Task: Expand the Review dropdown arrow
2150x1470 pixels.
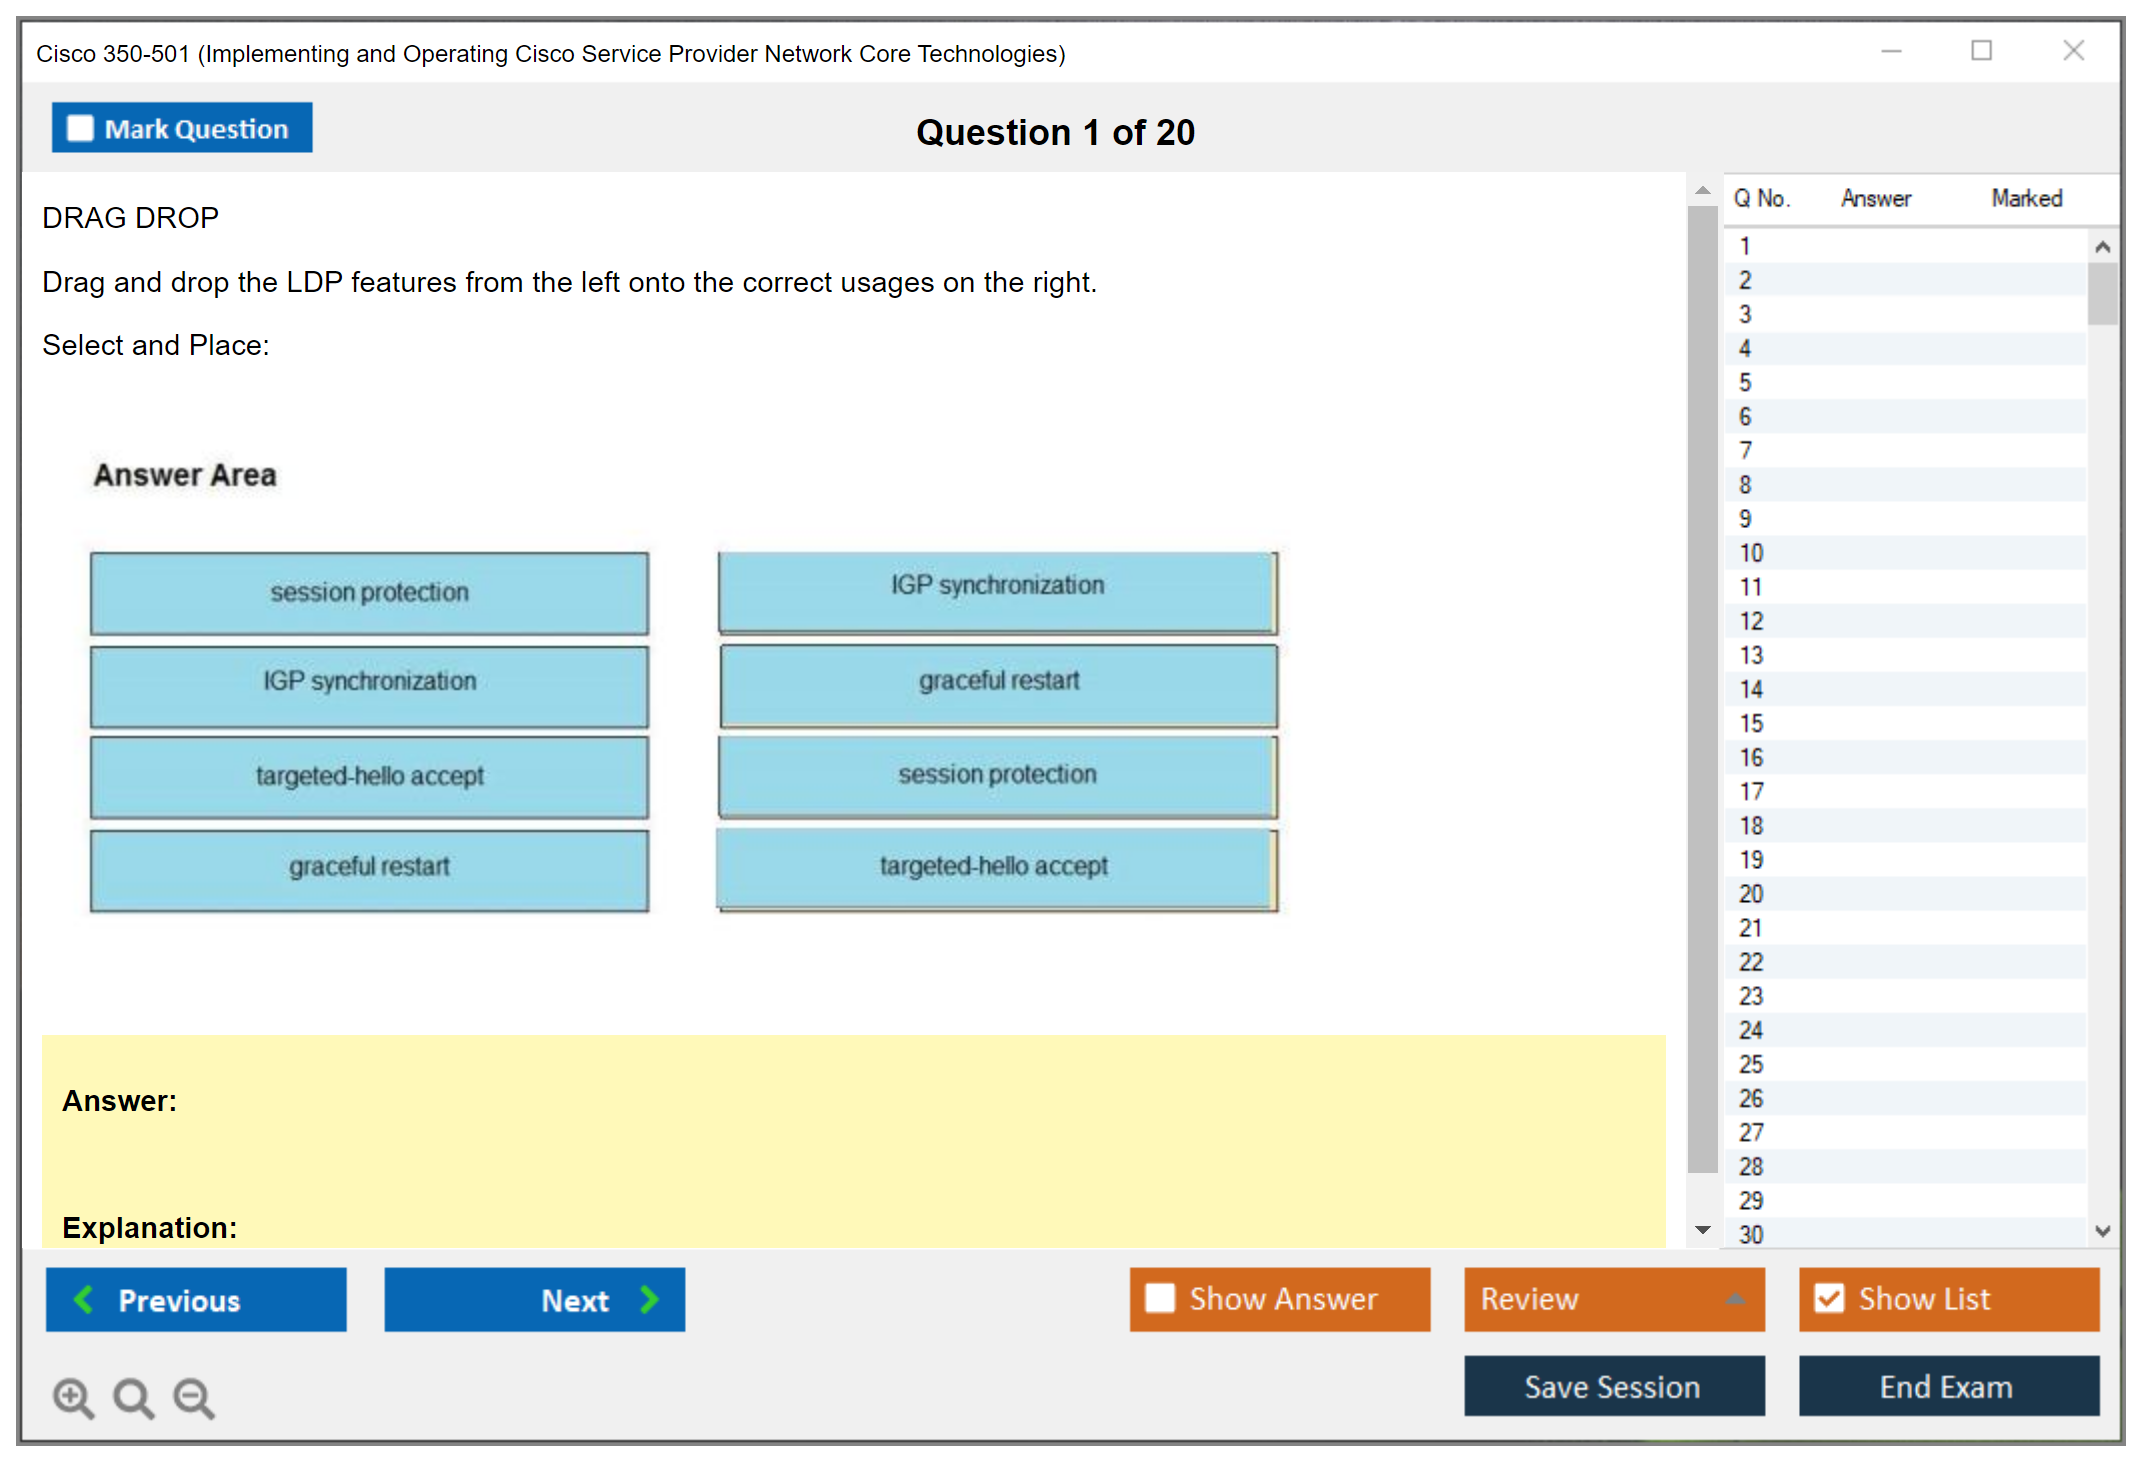Action: click(x=1735, y=1299)
